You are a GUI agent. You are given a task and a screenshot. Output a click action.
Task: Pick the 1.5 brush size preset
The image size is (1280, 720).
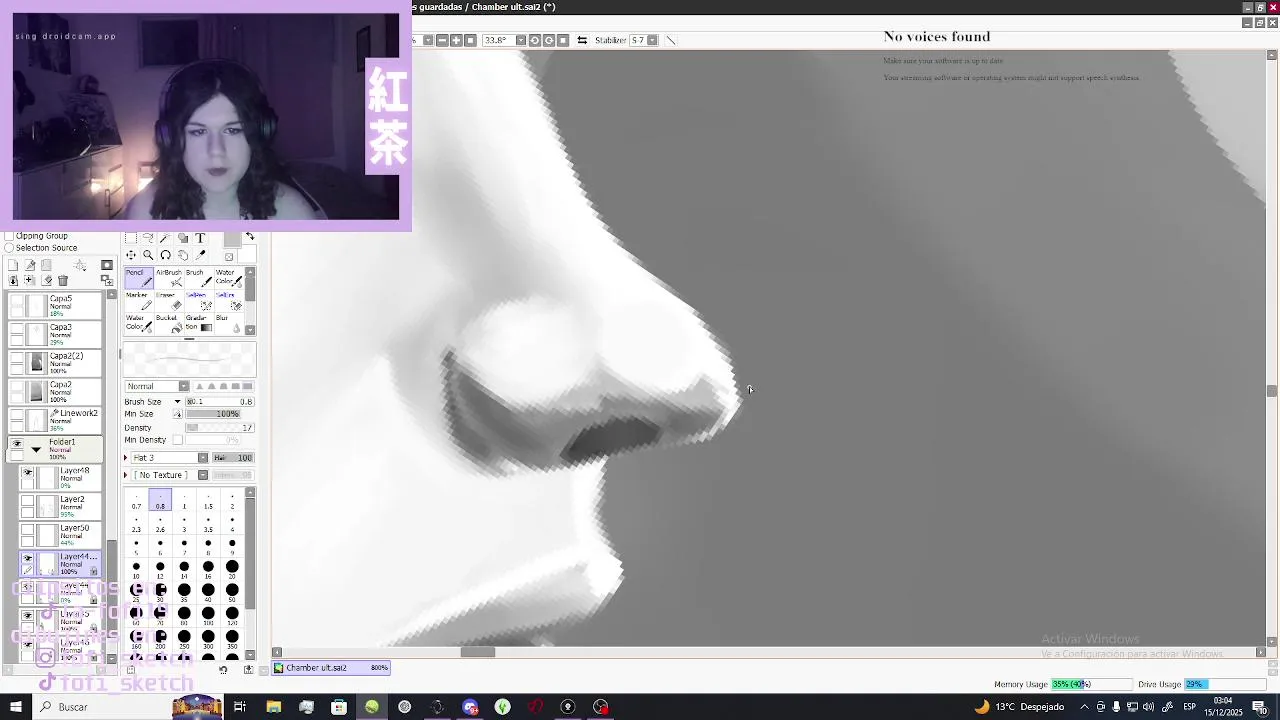point(208,501)
